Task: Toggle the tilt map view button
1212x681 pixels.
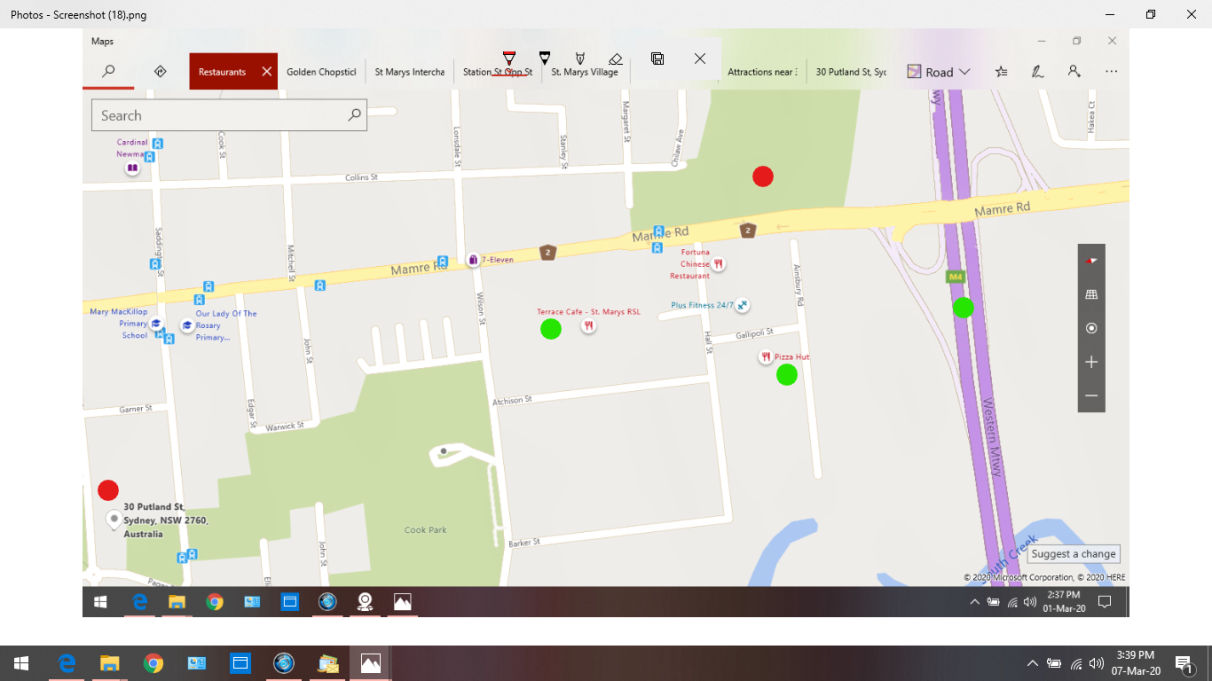Action: click(x=1091, y=295)
